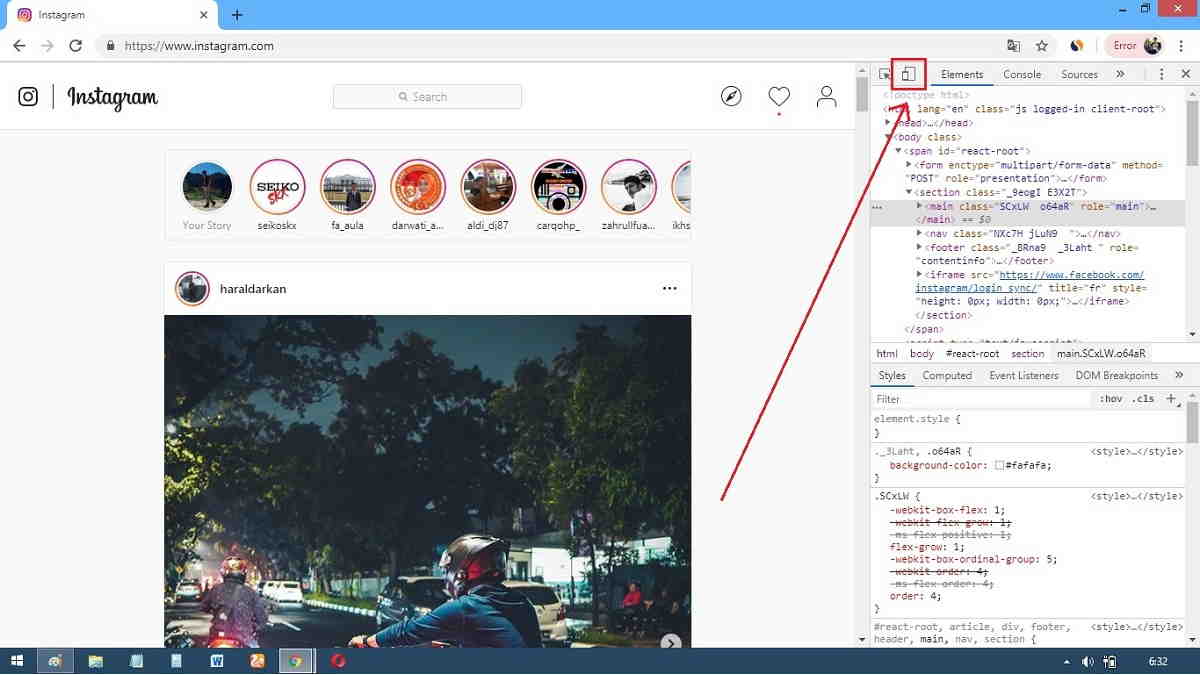The height and width of the screenshot is (675, 1200).
Task: Click Chrome icon in taskbar
Action: tap(295, 661)
